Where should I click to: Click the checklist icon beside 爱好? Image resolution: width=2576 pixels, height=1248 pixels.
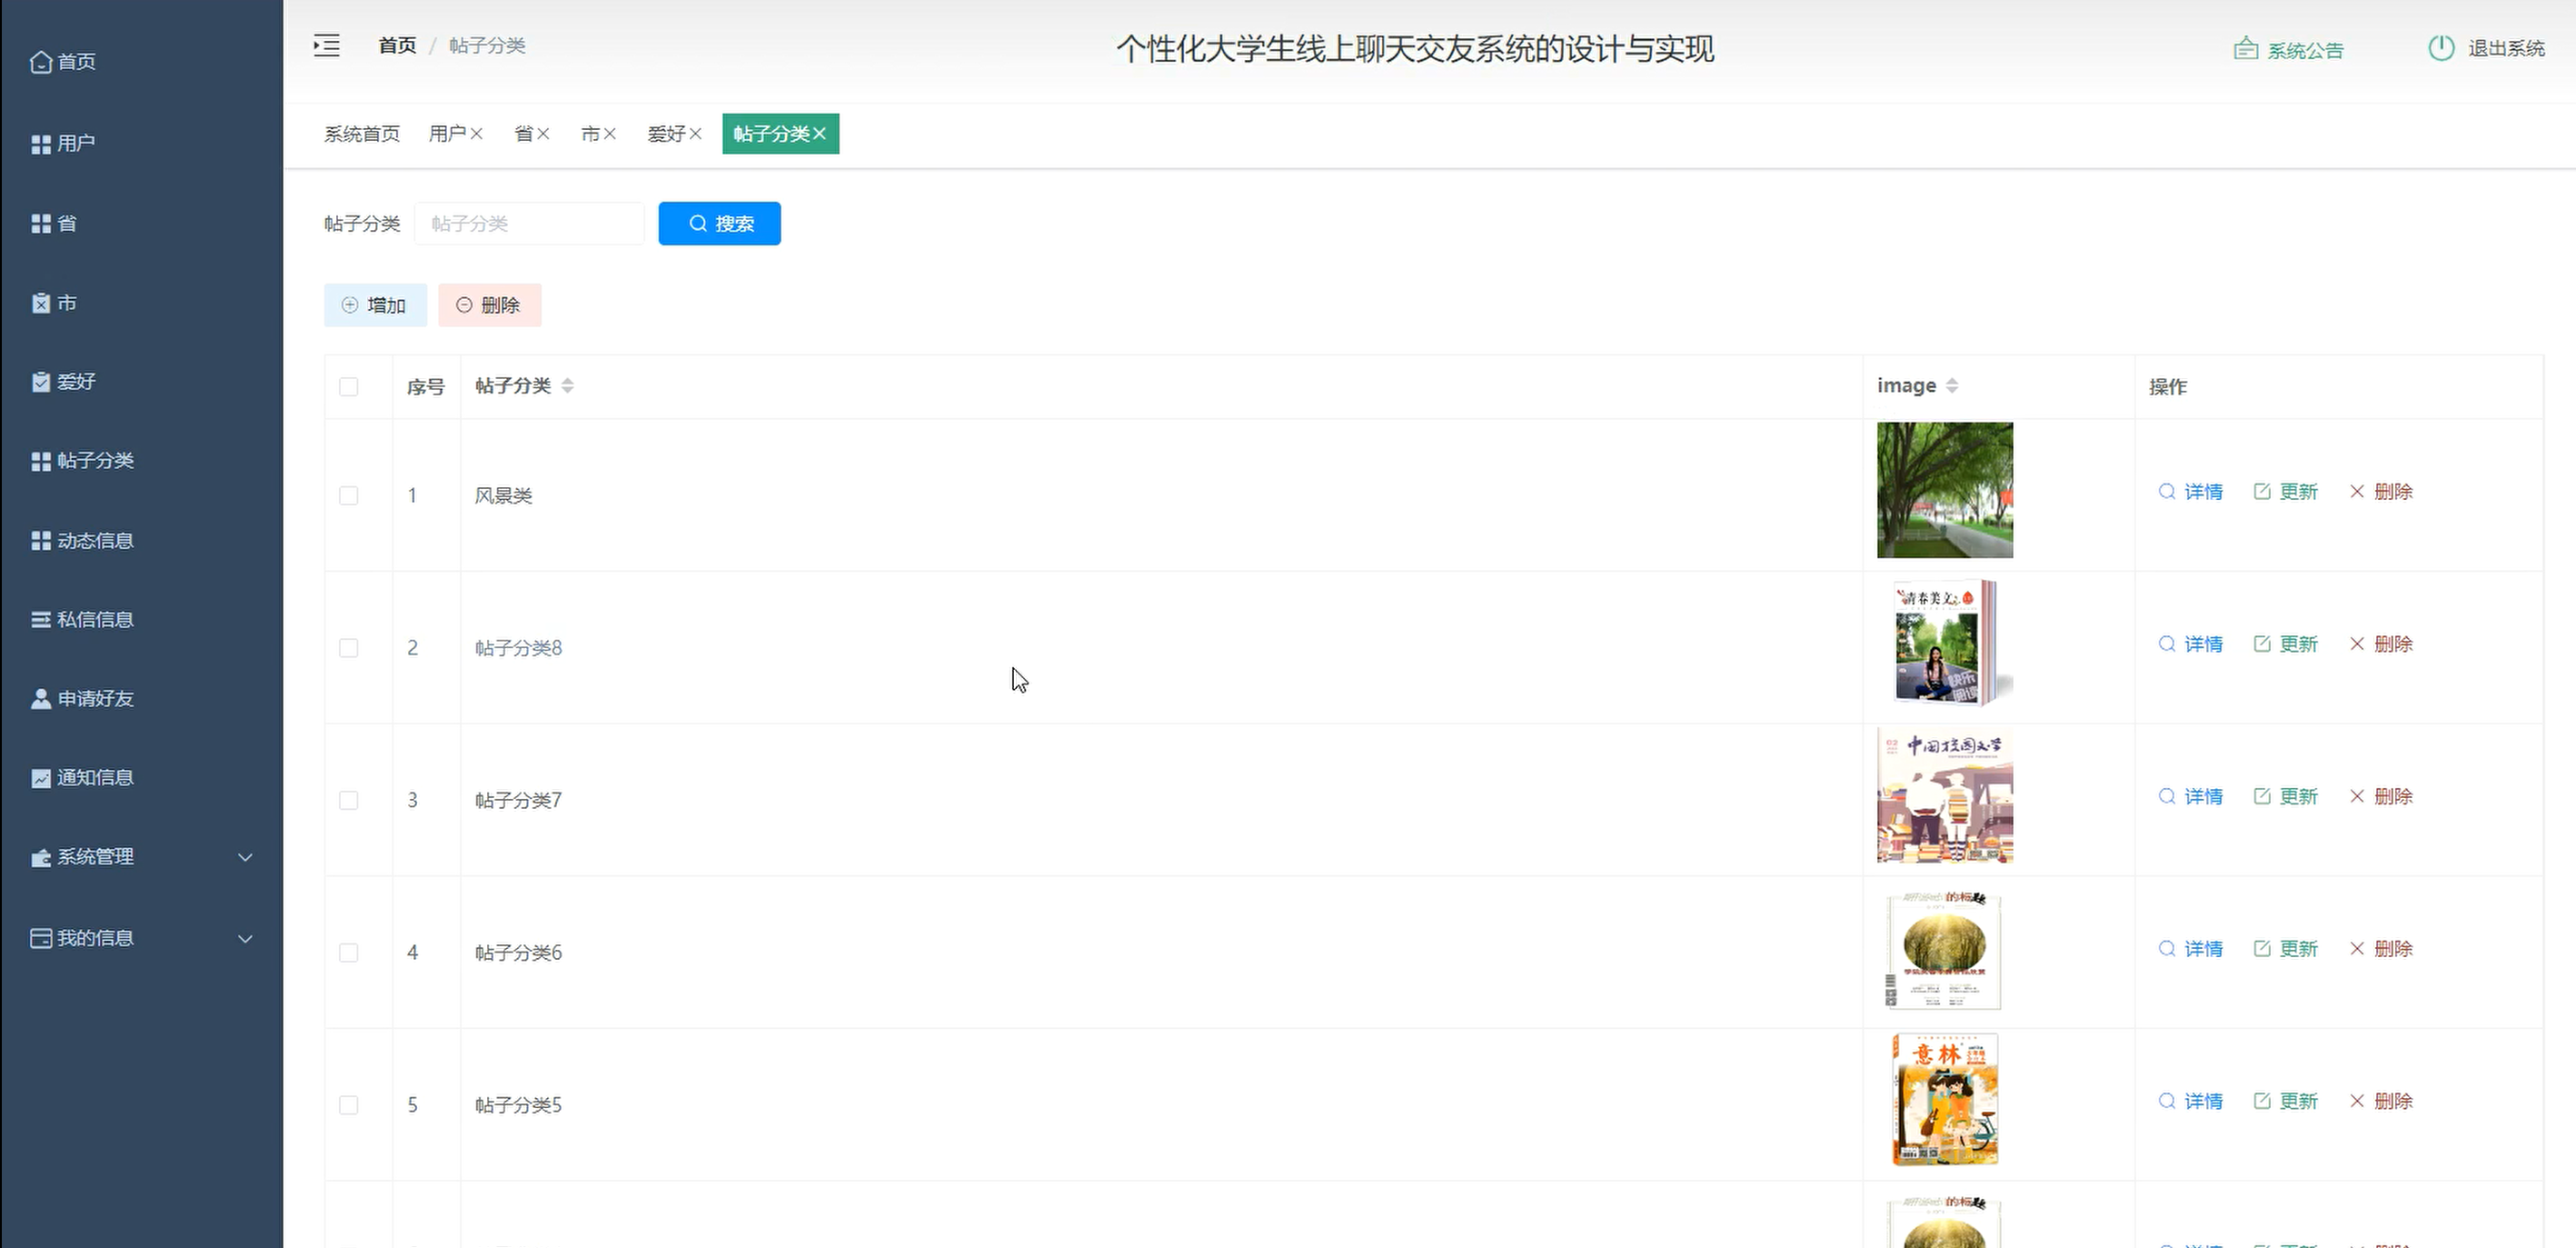click(x=41, y=382)
